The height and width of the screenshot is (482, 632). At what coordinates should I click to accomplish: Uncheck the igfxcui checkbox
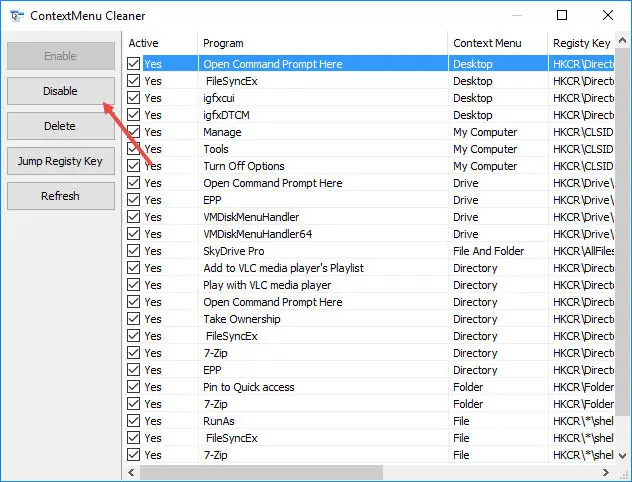pos(133,98)
